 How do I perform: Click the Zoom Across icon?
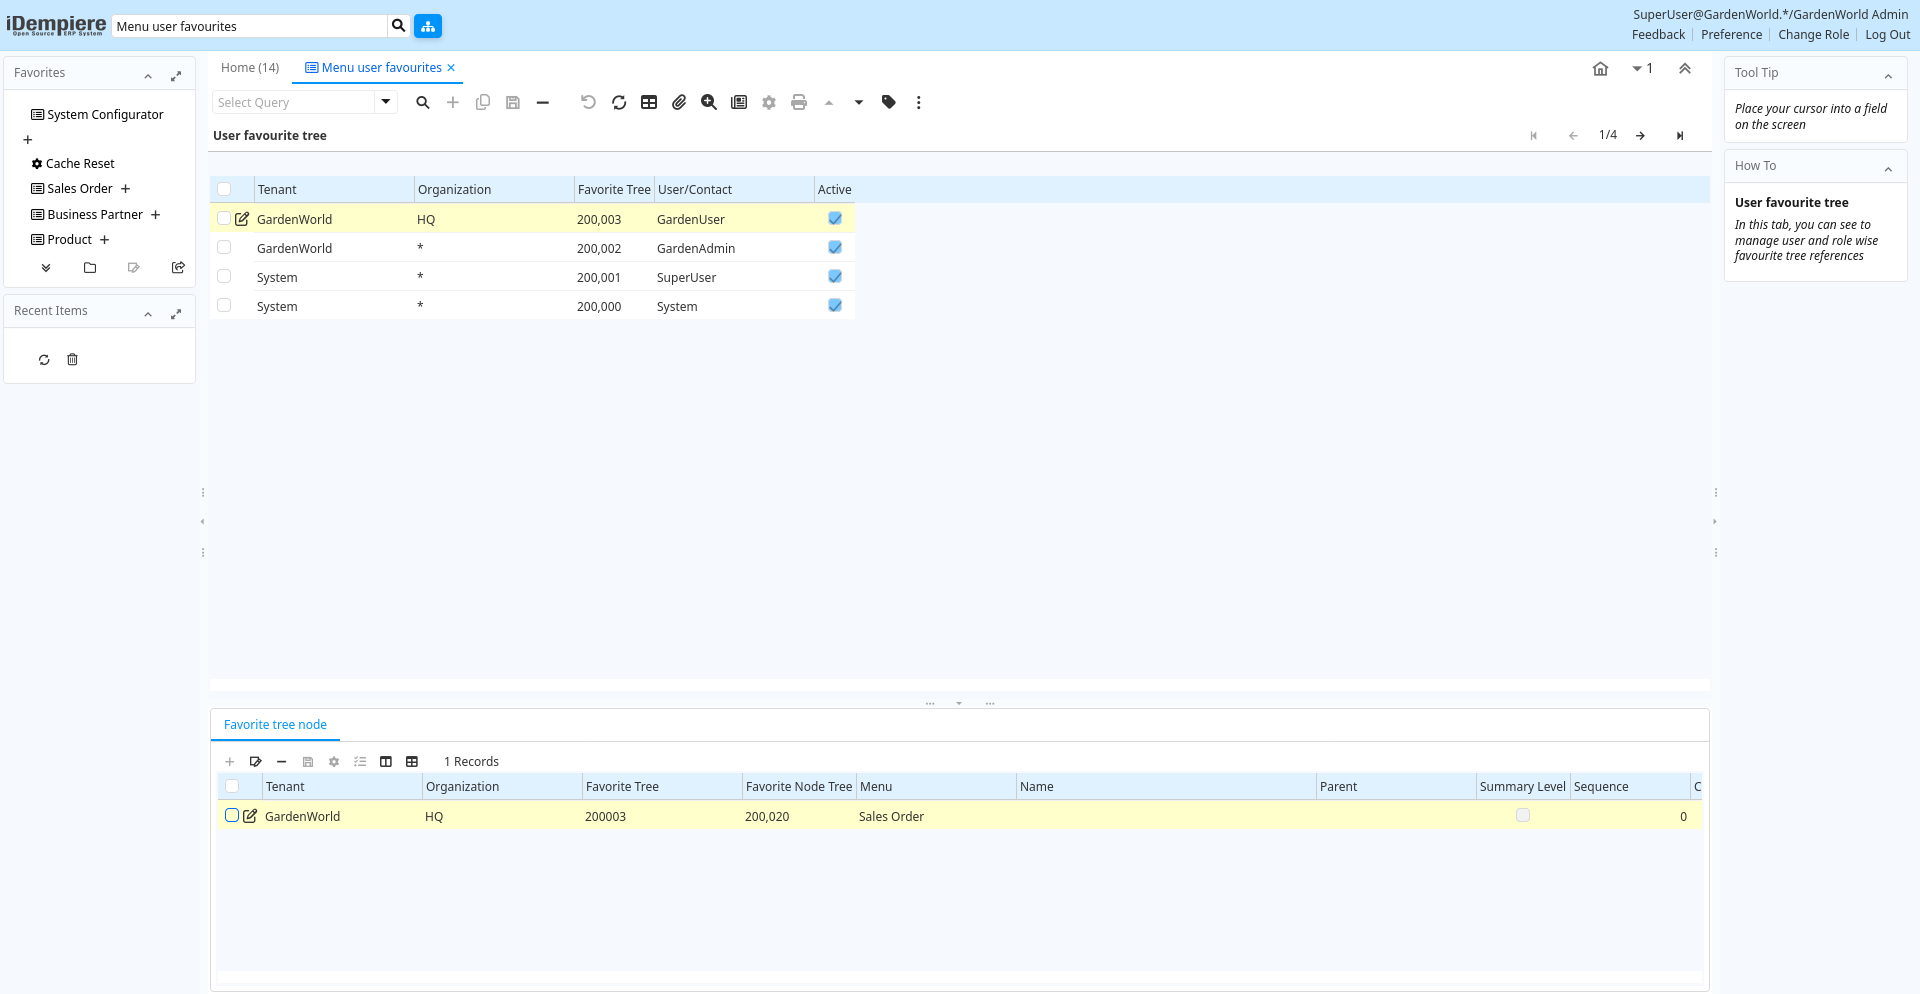point(709,102)
